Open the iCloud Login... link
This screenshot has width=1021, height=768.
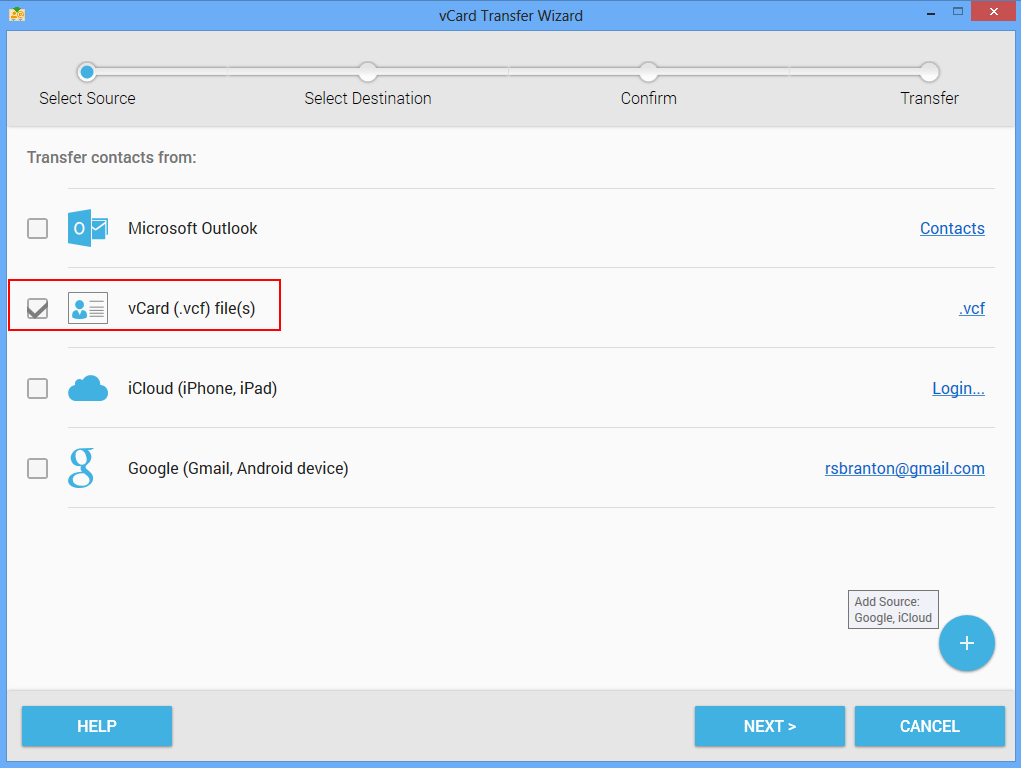(957, 388)
